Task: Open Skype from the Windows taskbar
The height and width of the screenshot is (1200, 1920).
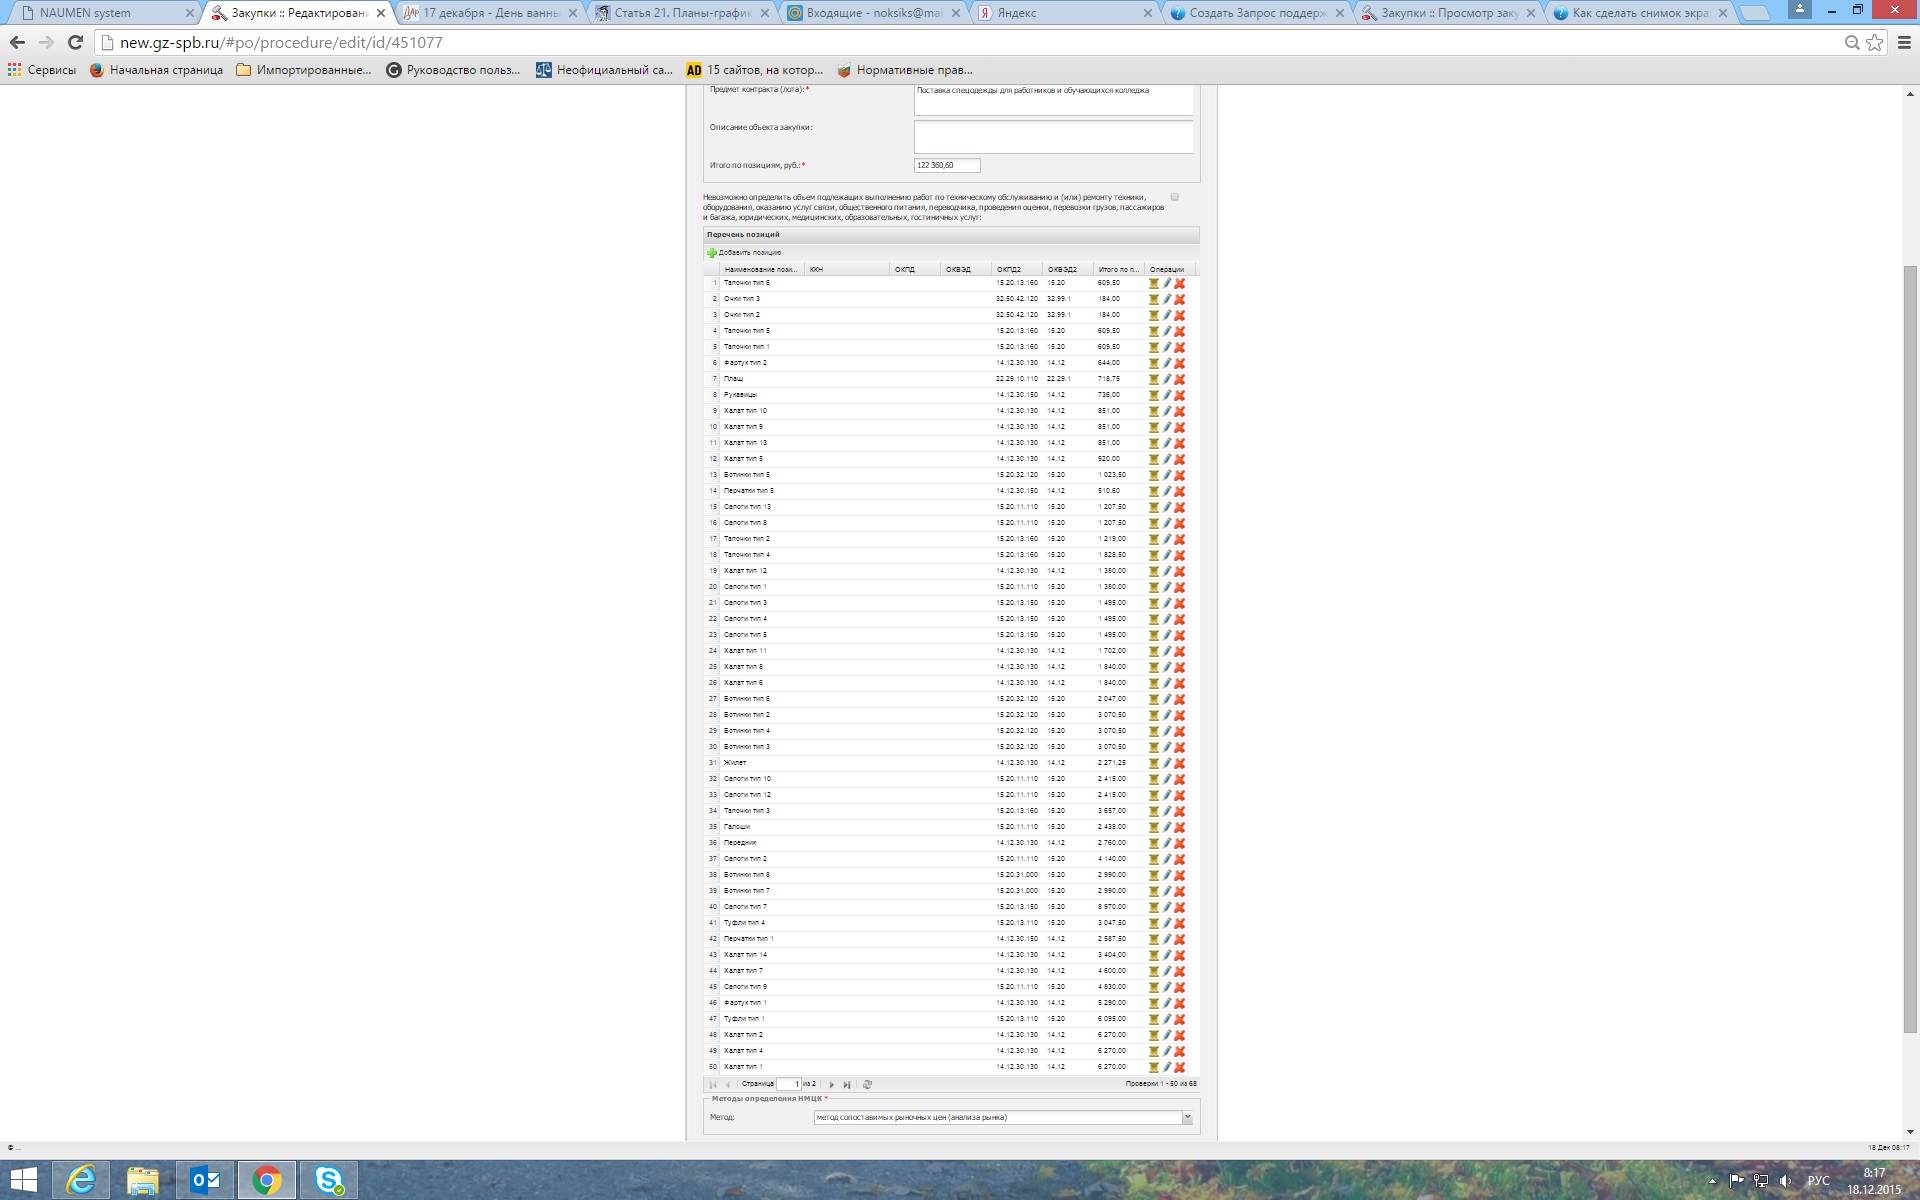Action: pos(329,1181)
